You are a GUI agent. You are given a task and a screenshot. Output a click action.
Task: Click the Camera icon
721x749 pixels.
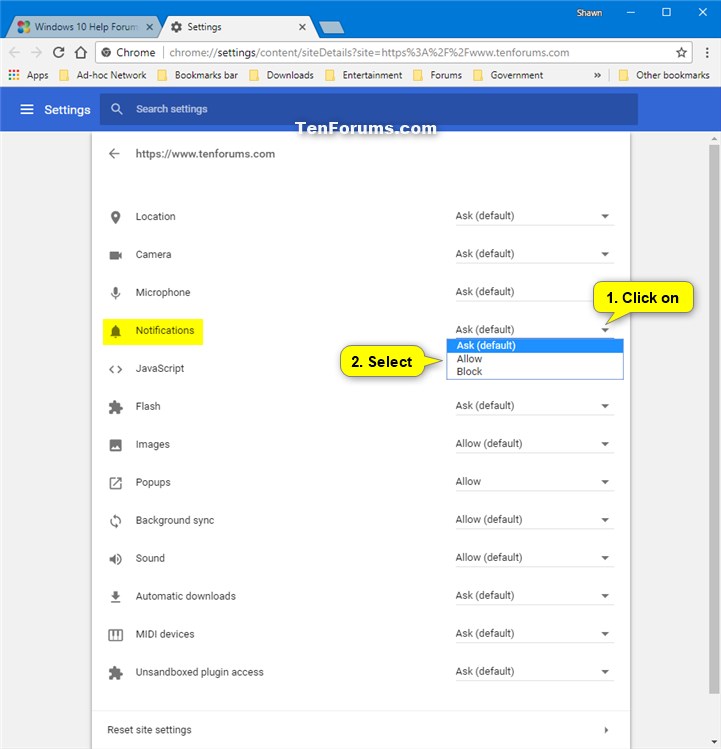116,255
